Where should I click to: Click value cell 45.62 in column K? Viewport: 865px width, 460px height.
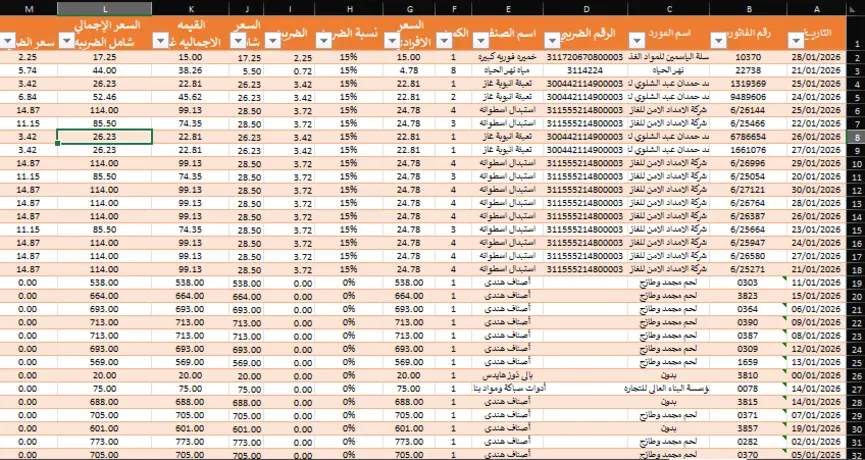191,97
